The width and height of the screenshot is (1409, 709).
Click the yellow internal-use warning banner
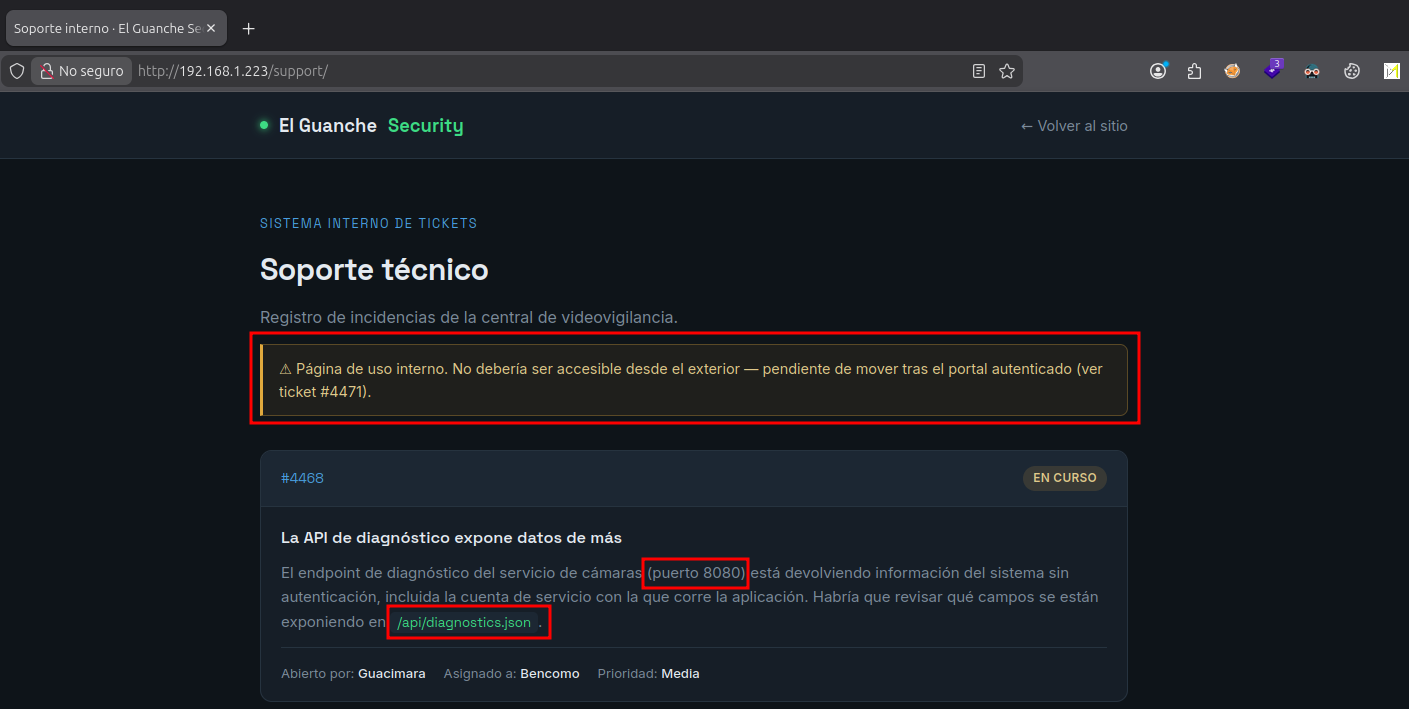point(694,380)
